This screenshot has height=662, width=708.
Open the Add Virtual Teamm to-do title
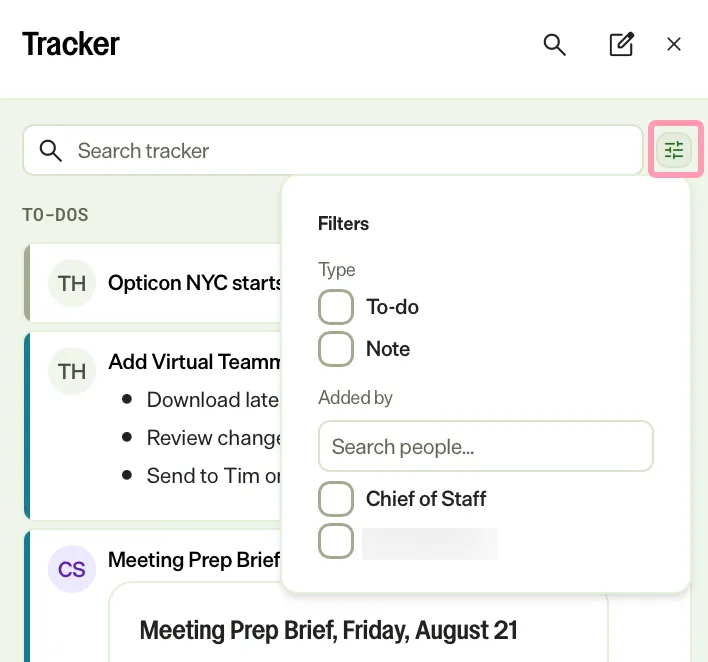pos(195,362)
